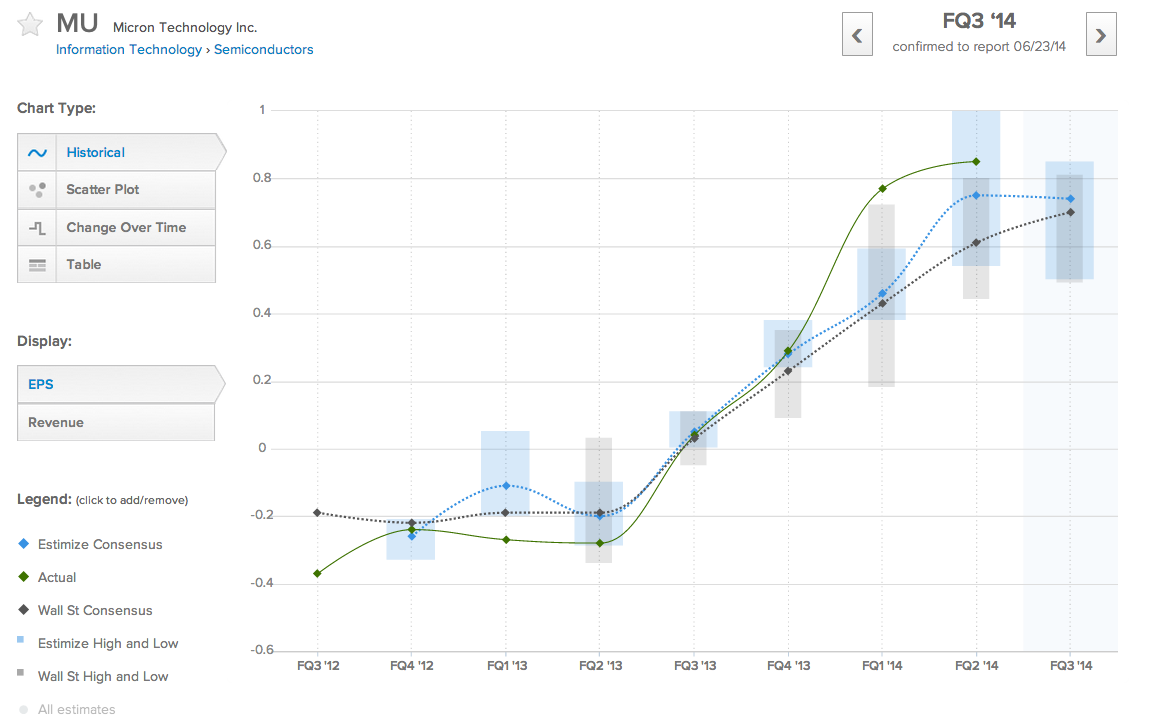Click the FQ3 '13 axis label

coord(695,666)
